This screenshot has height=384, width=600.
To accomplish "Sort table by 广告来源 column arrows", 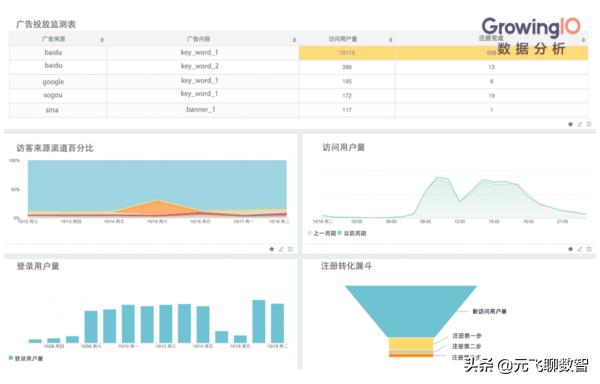I will pos(102,40).
